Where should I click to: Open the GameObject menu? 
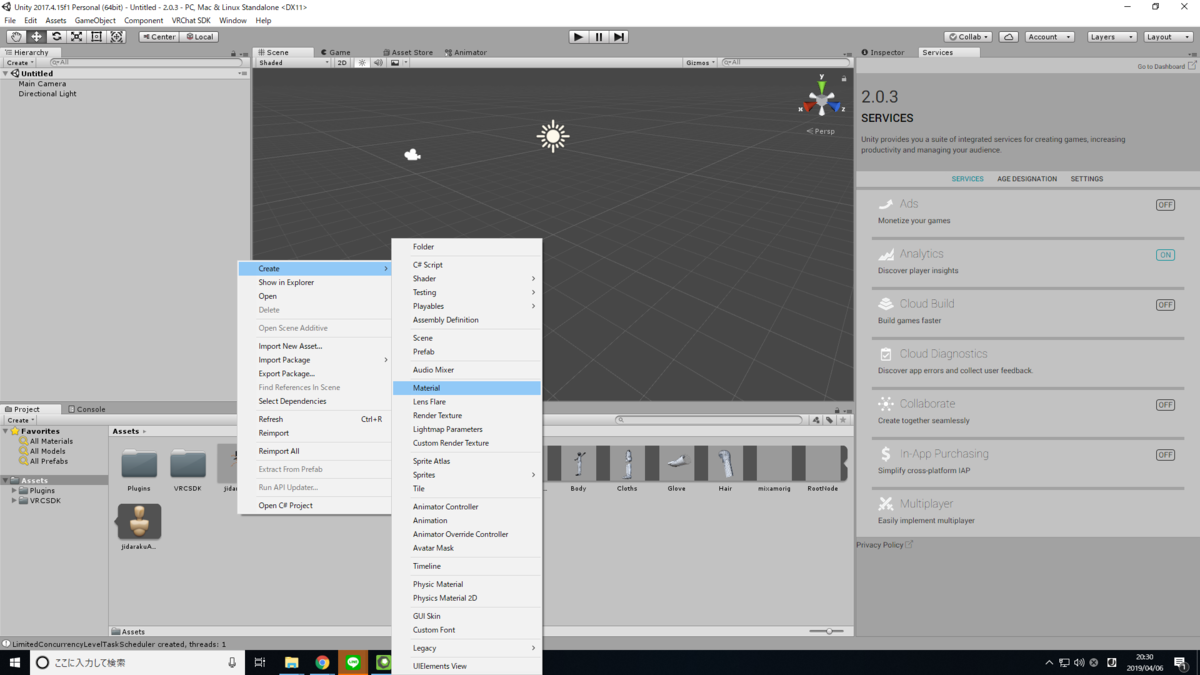95,20
